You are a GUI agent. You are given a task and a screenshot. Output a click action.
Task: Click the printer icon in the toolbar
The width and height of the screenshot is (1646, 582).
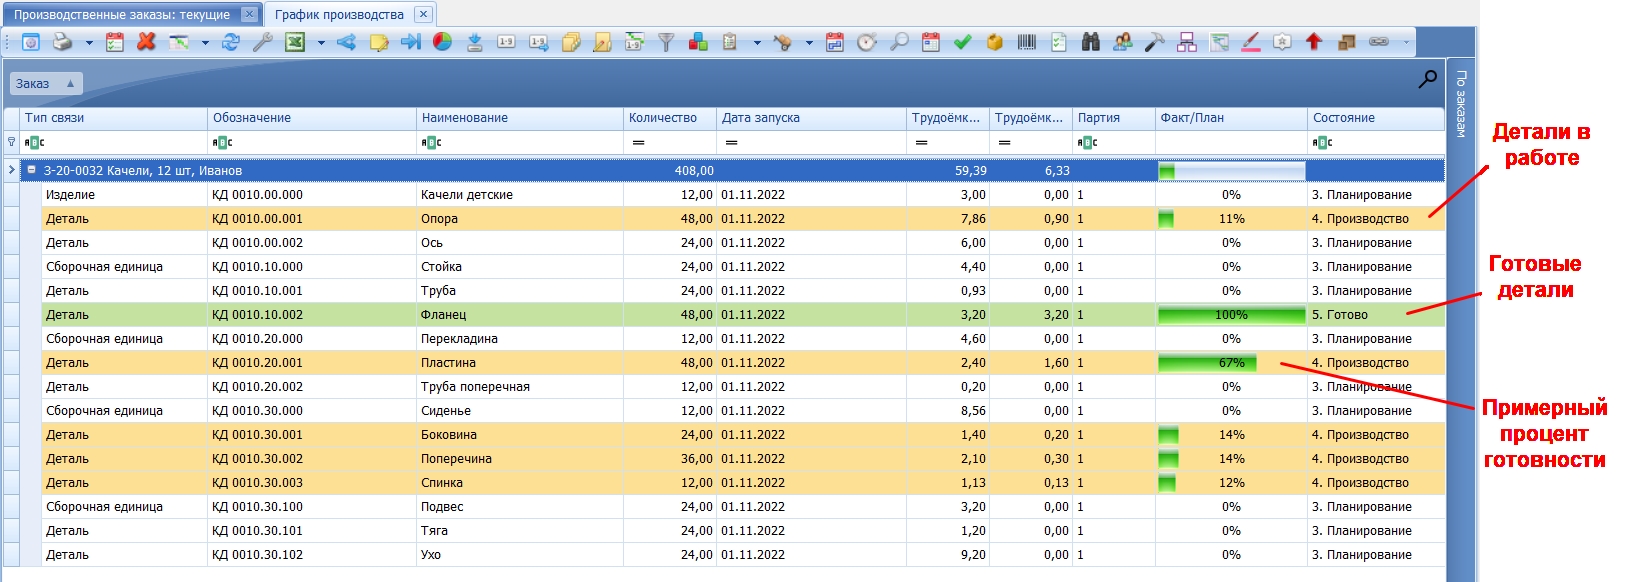(x=62, y=42)
